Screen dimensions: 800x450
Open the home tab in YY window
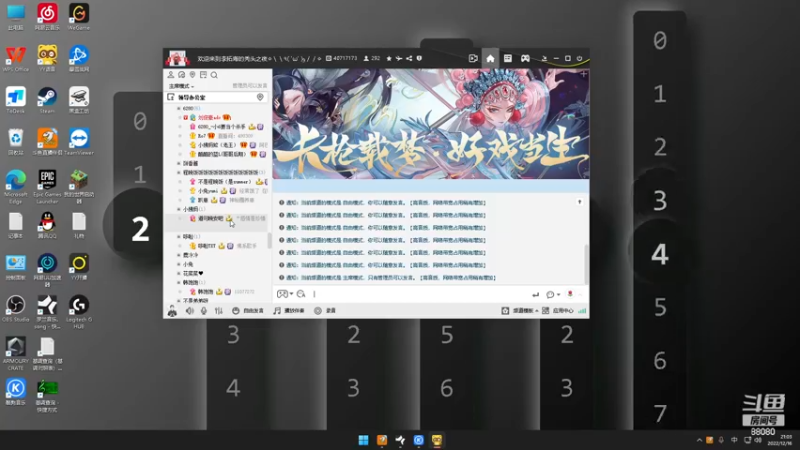pyautogui.click(x=490, y=59)
